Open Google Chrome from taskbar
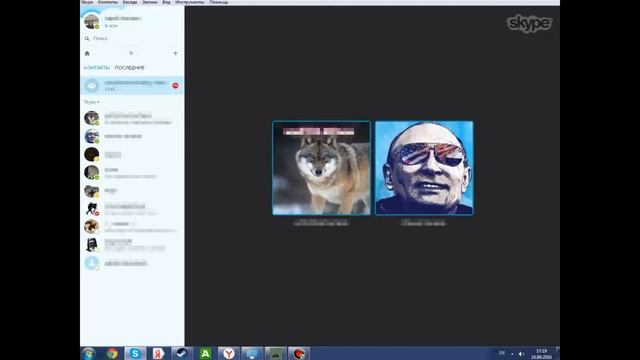640x360 pixels. 112,353
